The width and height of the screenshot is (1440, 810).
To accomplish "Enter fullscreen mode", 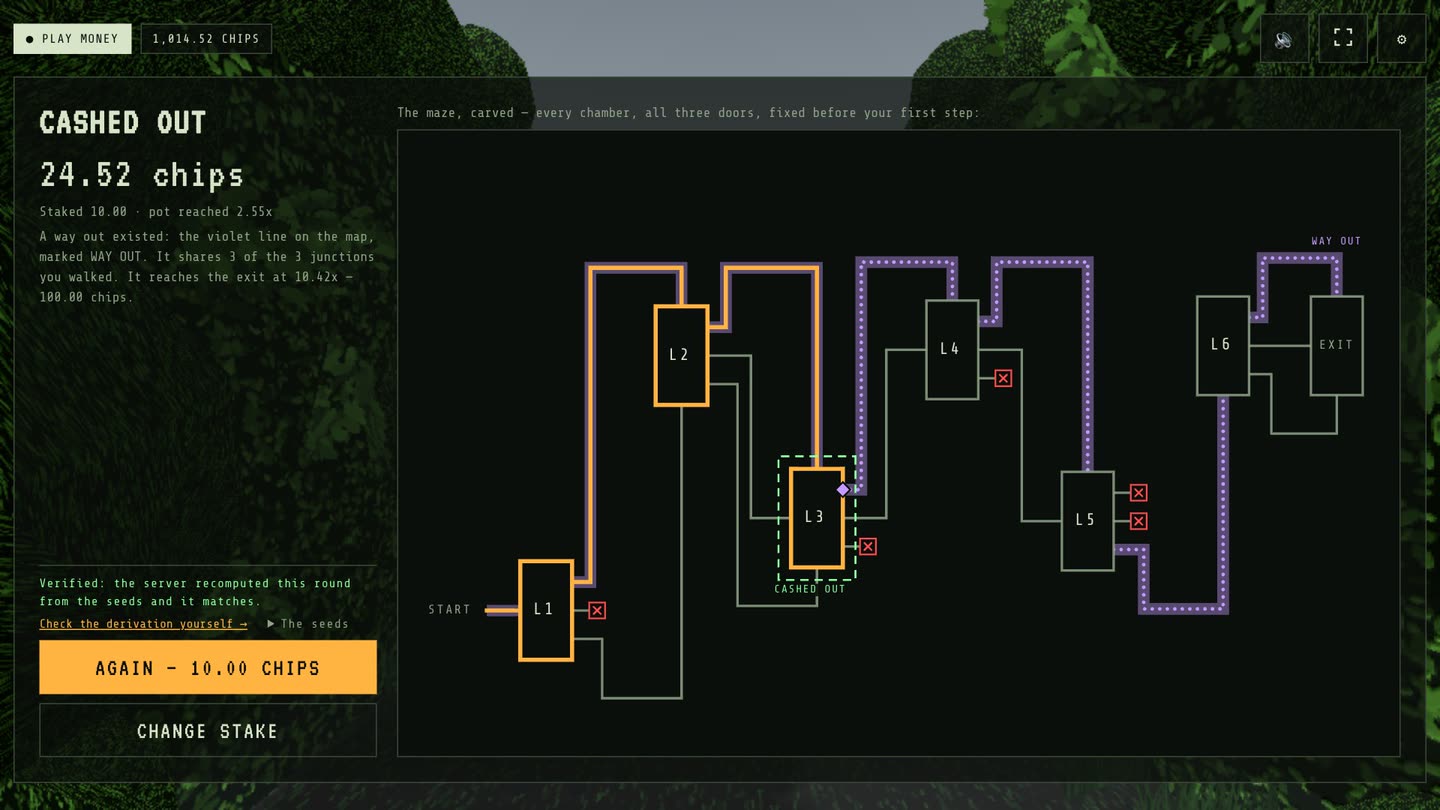I will [1343, 39].
